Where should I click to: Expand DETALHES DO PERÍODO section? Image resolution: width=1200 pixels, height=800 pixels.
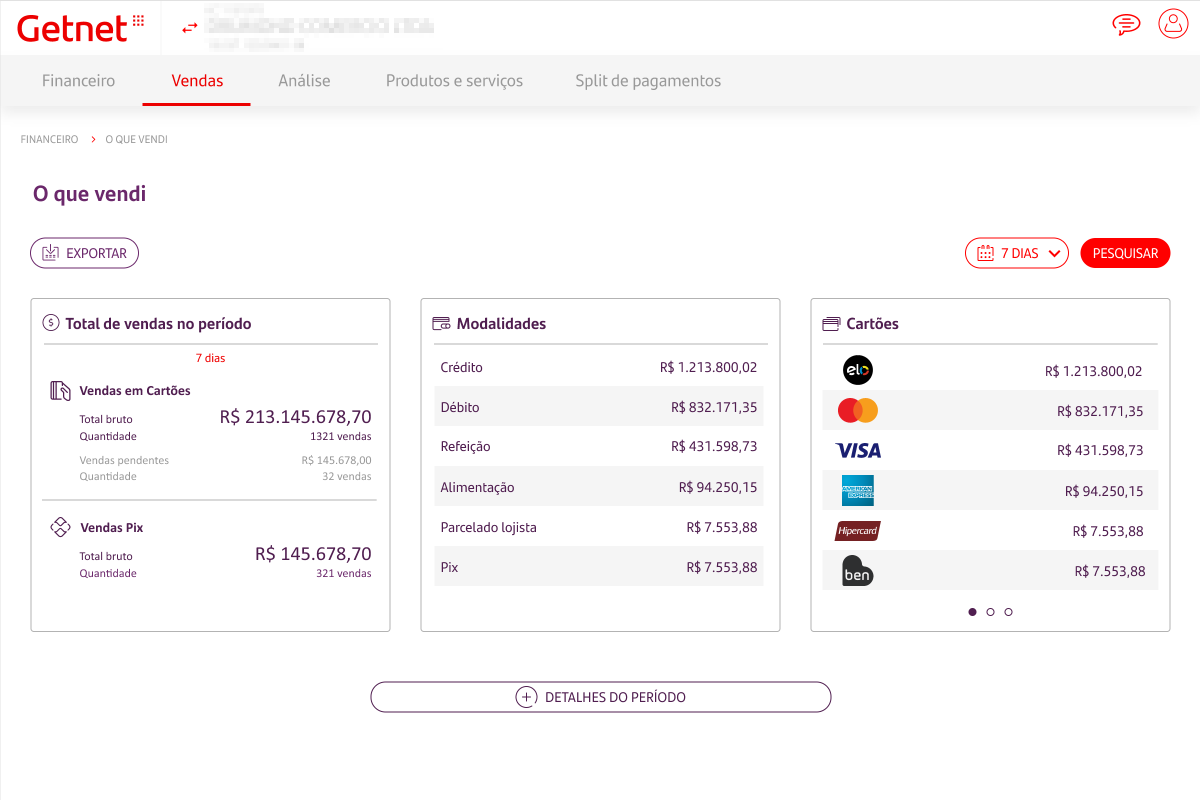[600, 697]
